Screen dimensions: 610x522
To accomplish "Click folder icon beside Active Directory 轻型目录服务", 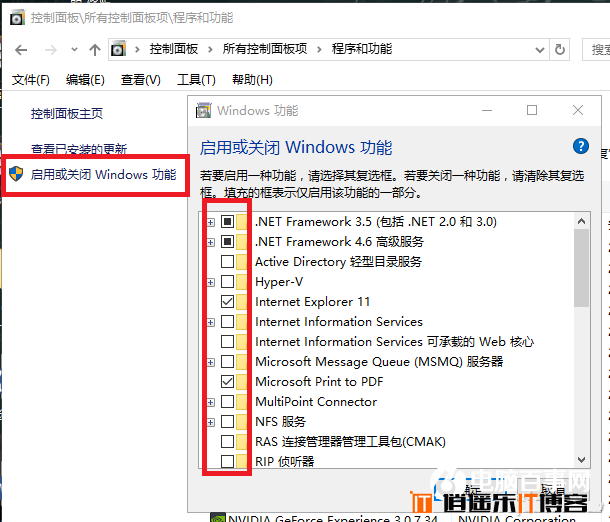I will click(242, 261).
